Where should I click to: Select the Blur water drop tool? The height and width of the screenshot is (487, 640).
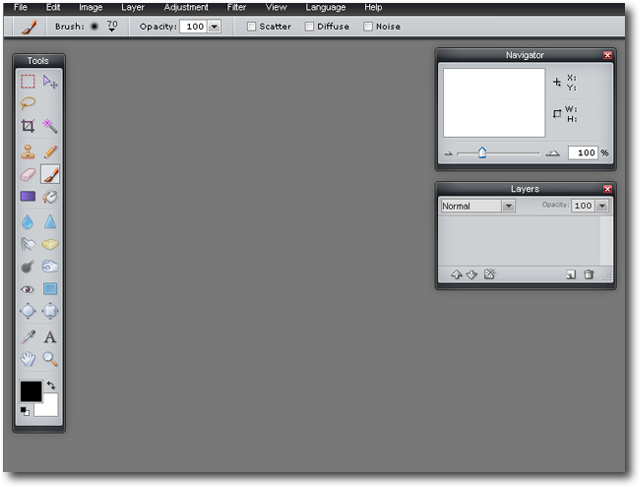[28, 222]
